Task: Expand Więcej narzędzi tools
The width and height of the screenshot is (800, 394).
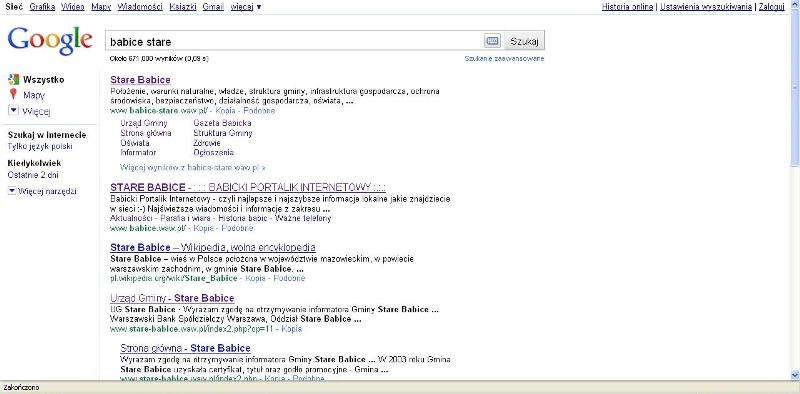Action: click(42, 191)
